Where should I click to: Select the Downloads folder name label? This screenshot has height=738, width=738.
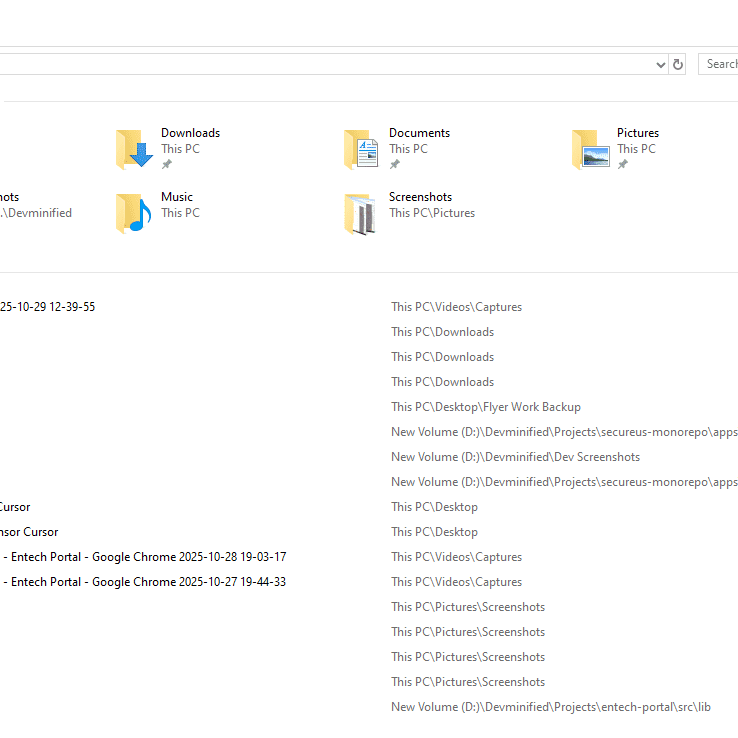click(x=190, y=133)
